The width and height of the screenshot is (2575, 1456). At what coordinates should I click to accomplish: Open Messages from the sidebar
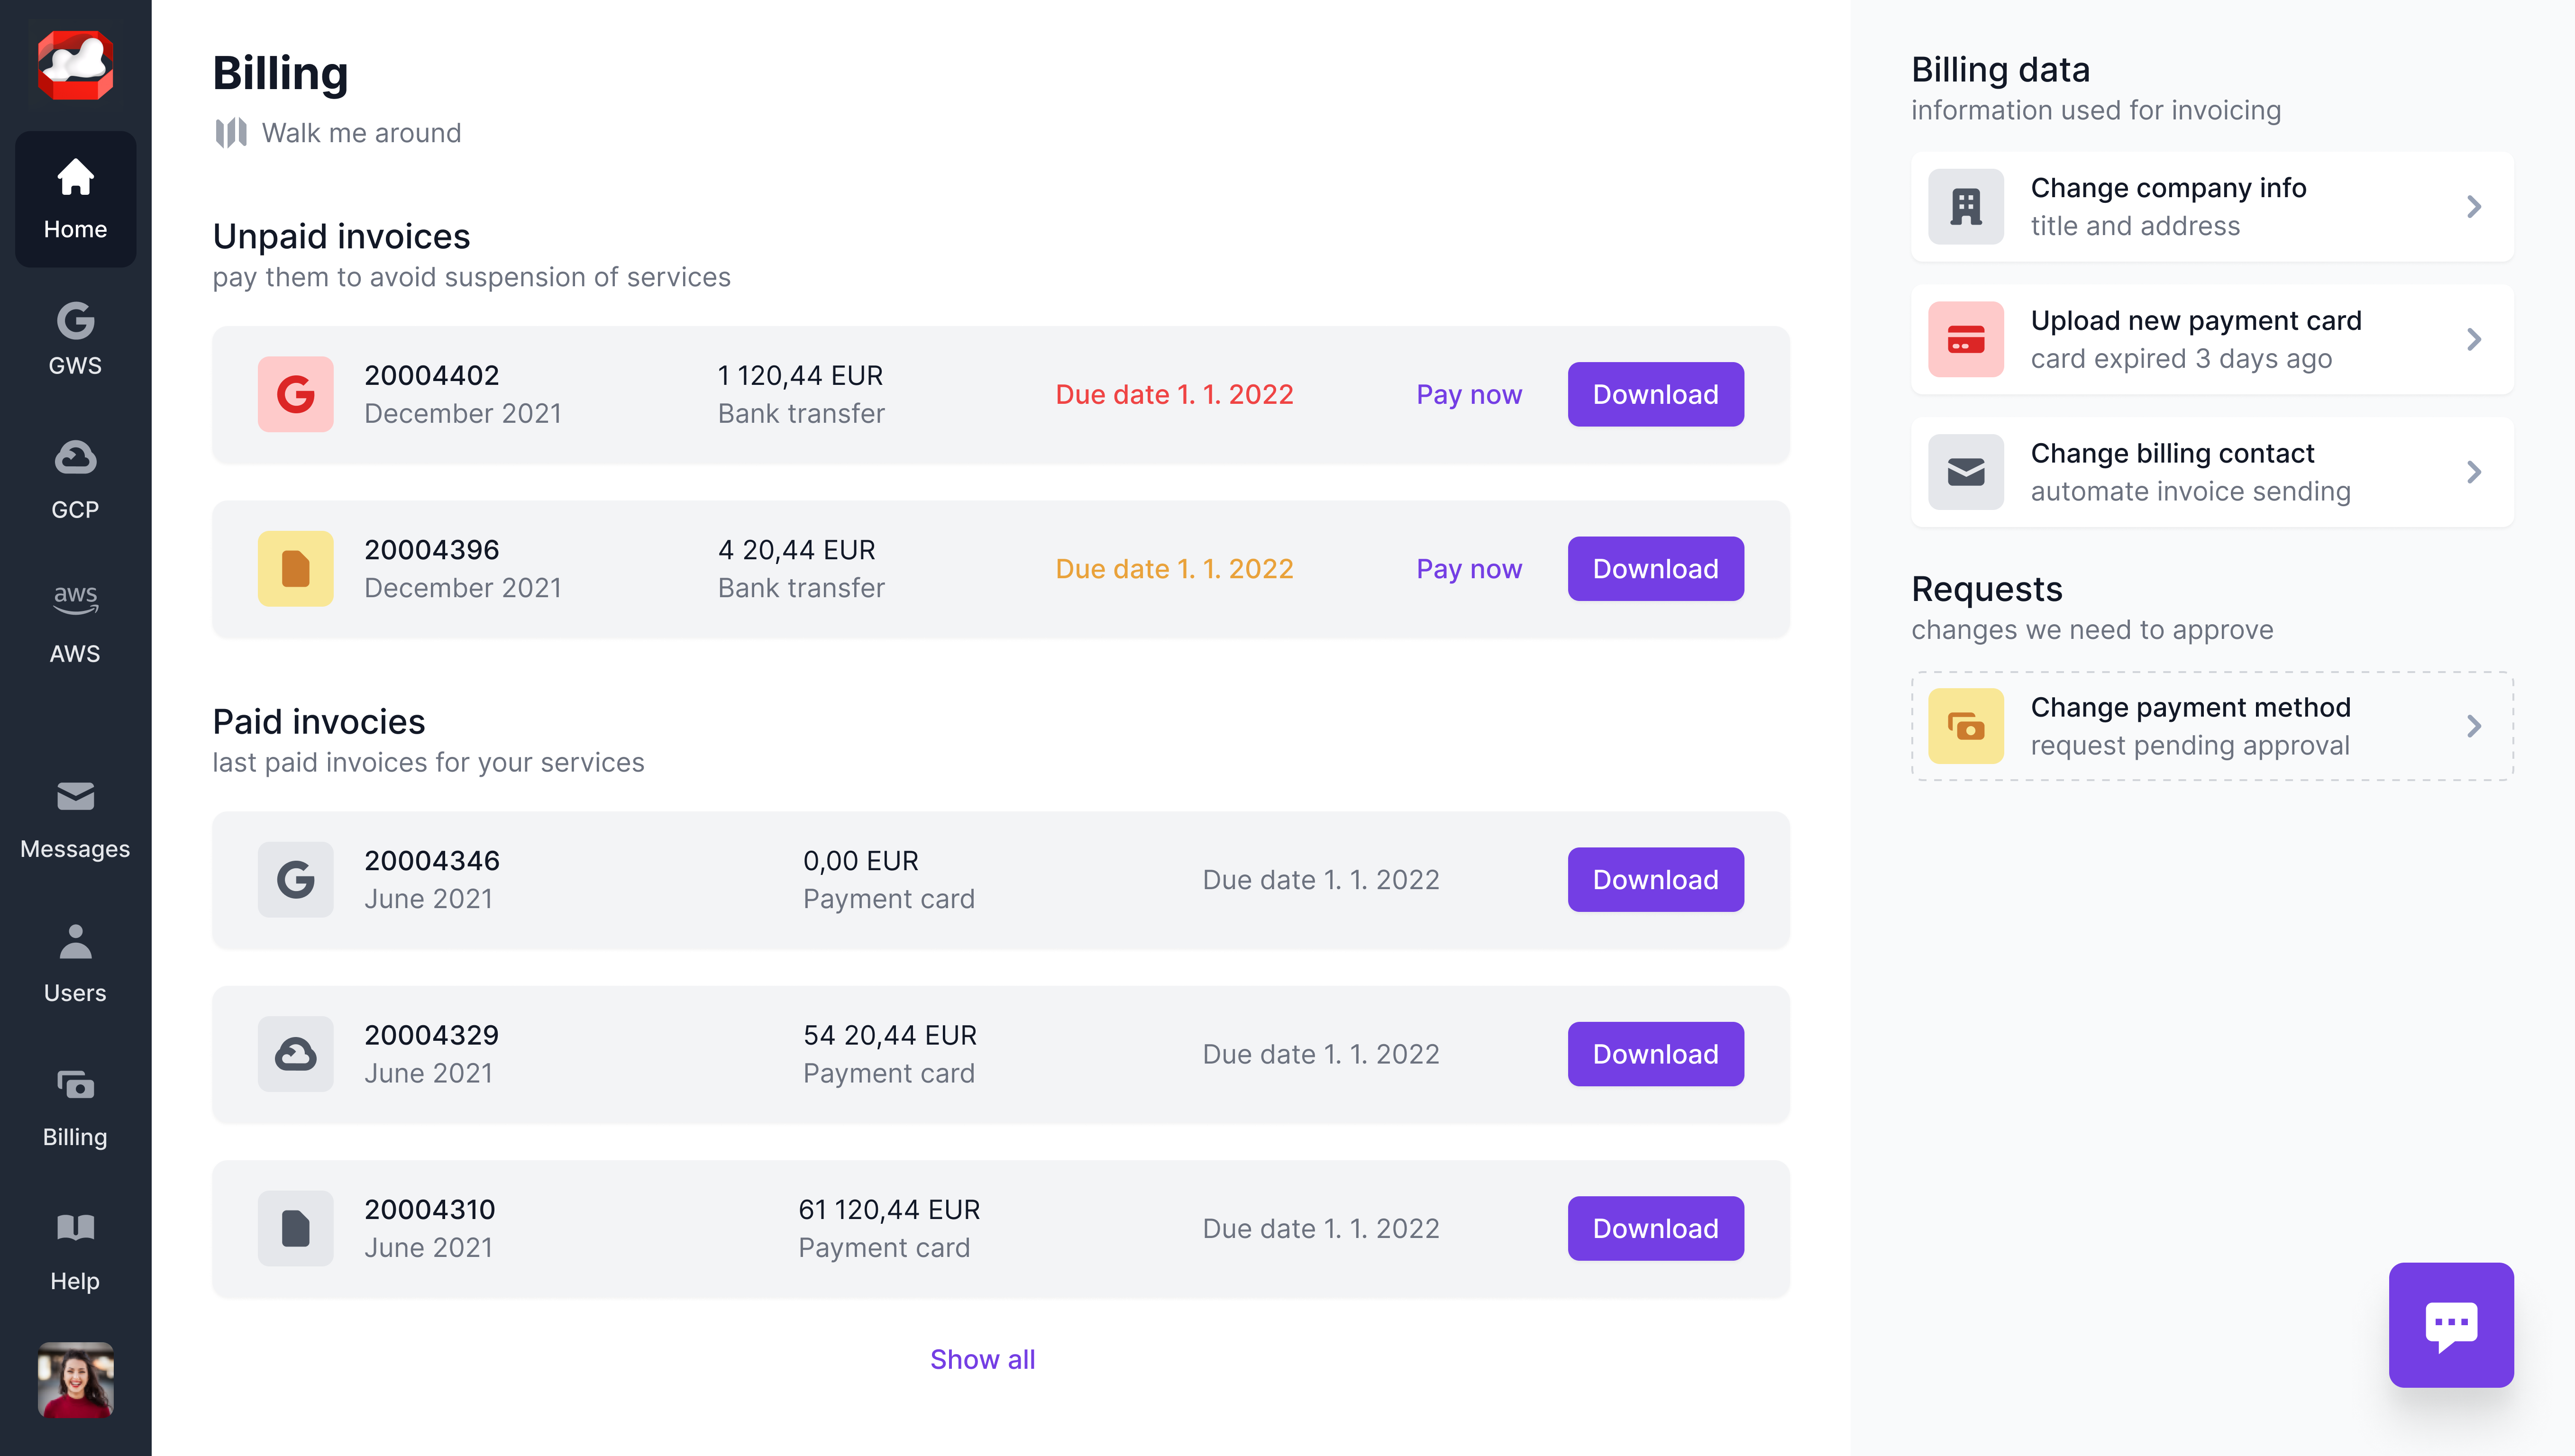(75, 820)
